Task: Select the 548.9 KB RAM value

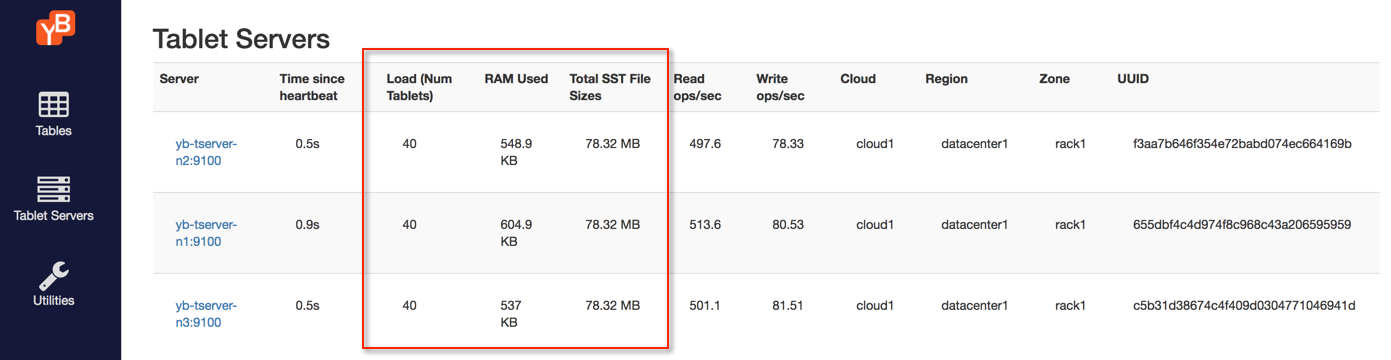Action: 516,152
